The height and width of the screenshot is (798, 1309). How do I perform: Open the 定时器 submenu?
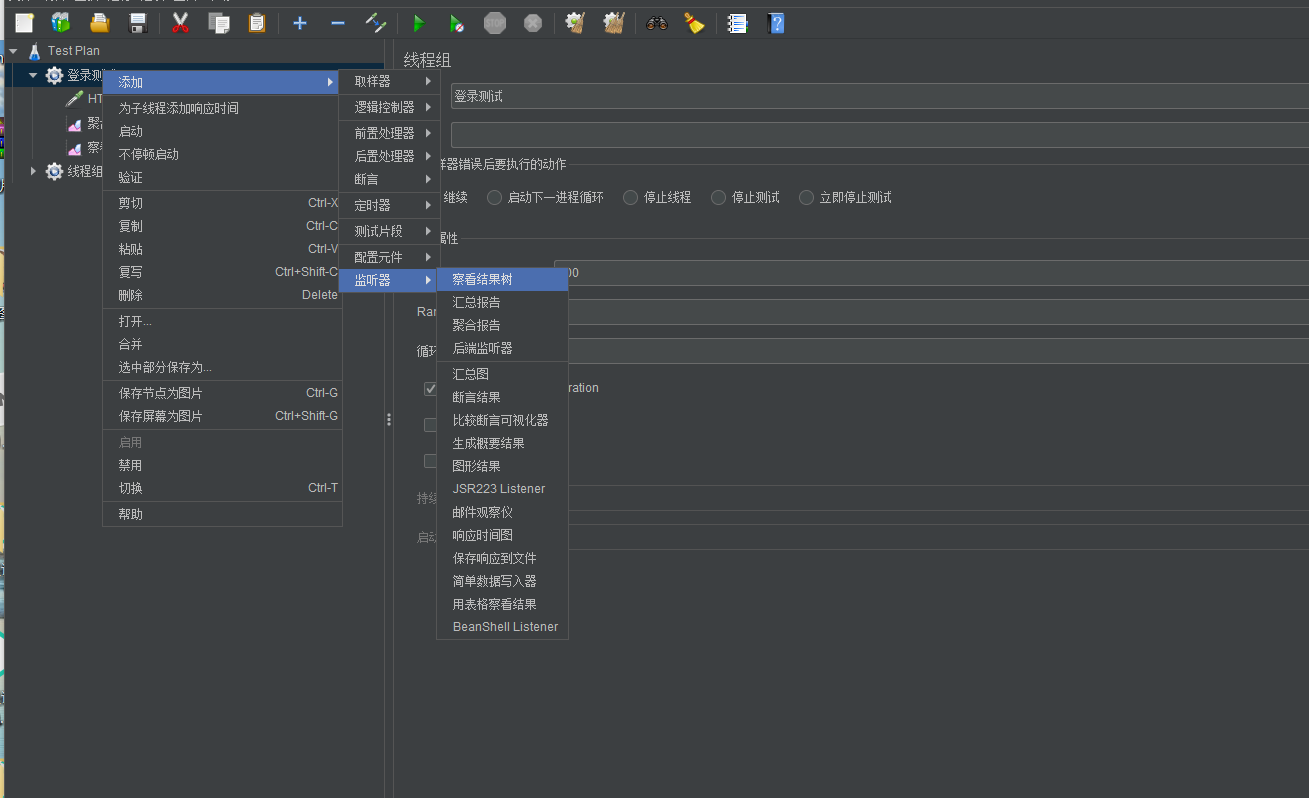(x=390, y=205)
